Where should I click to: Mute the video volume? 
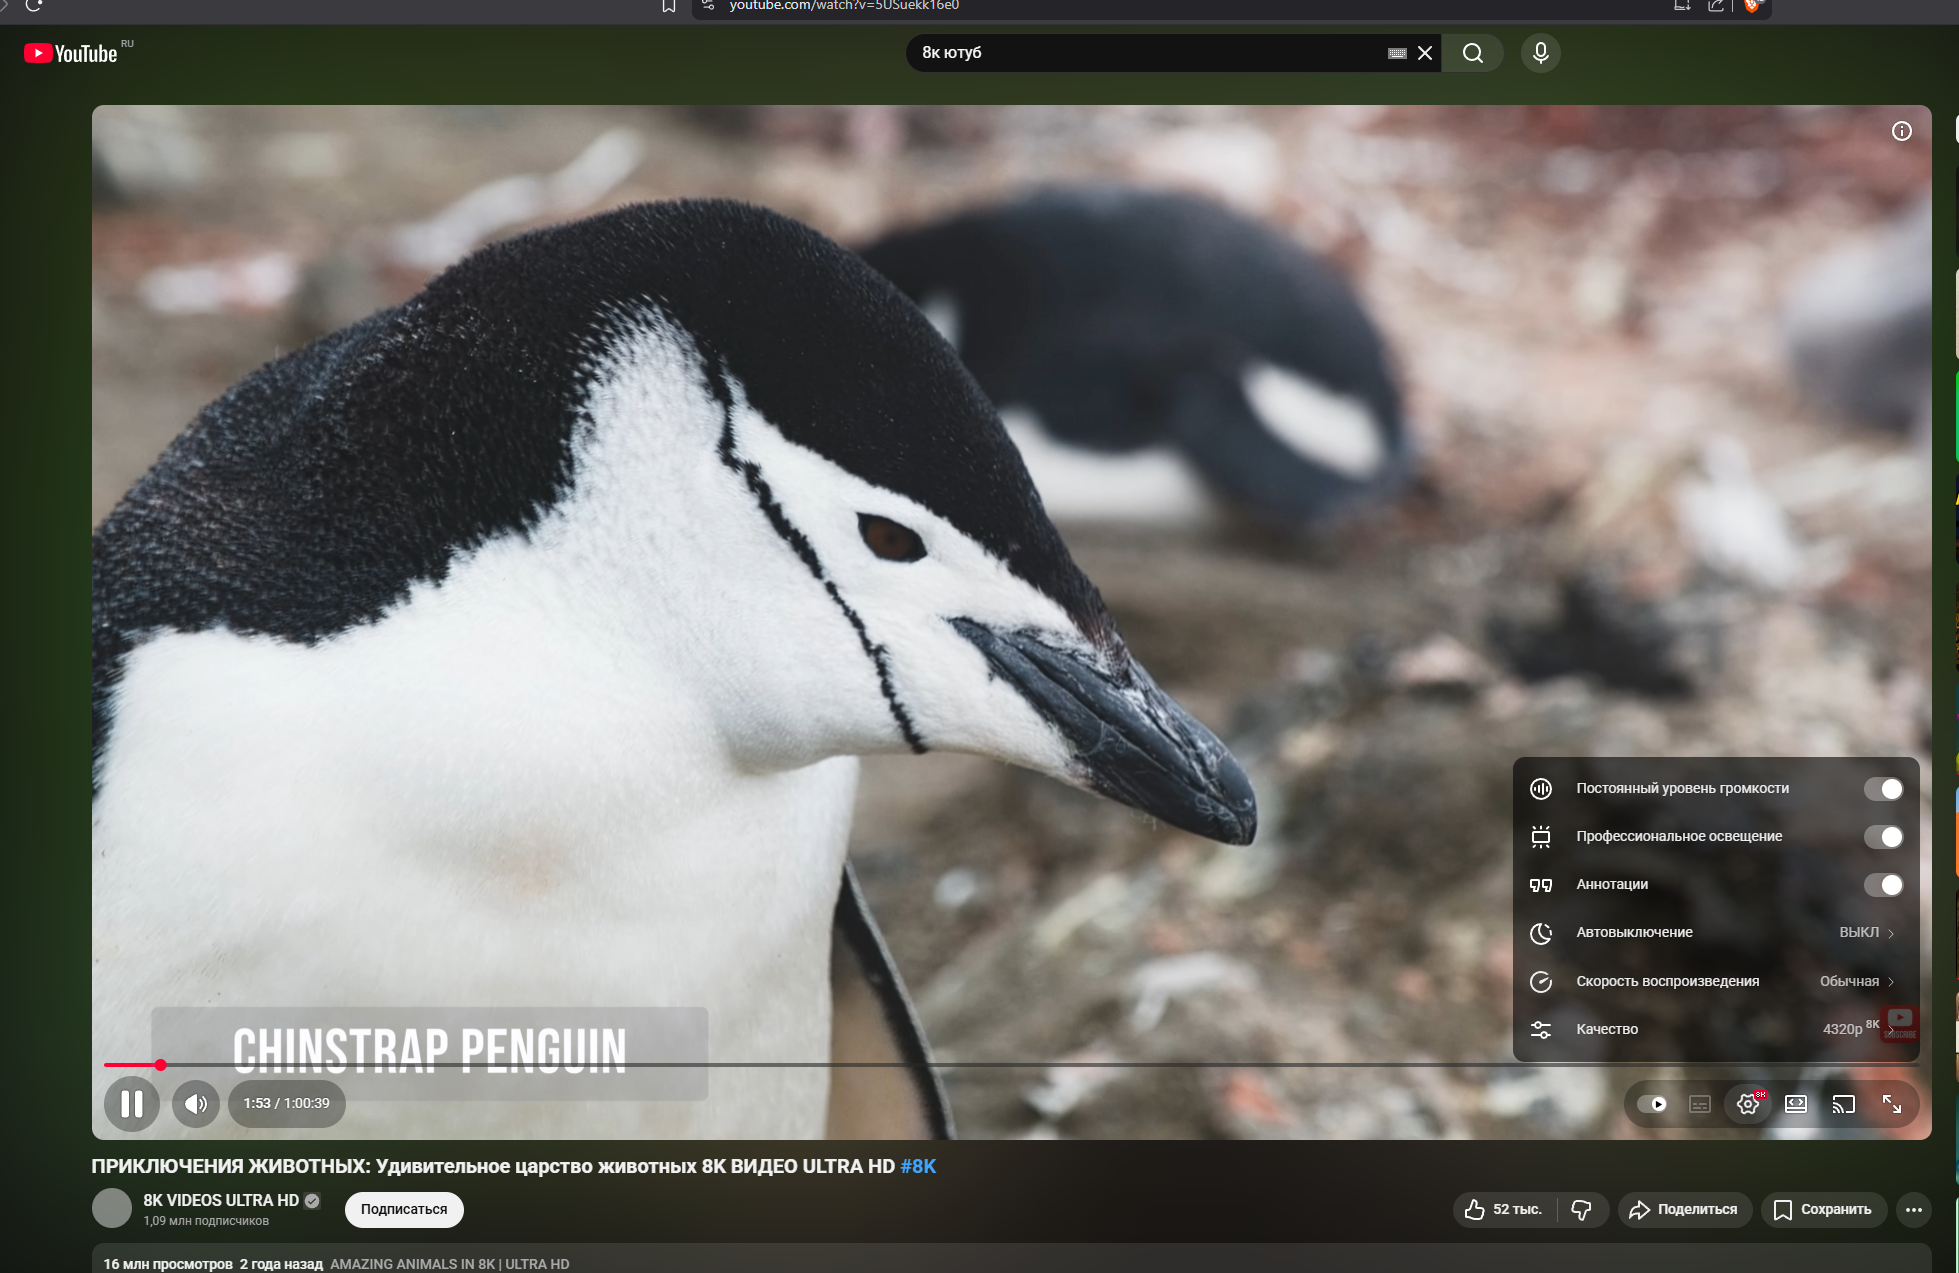tap(196, 1104)
